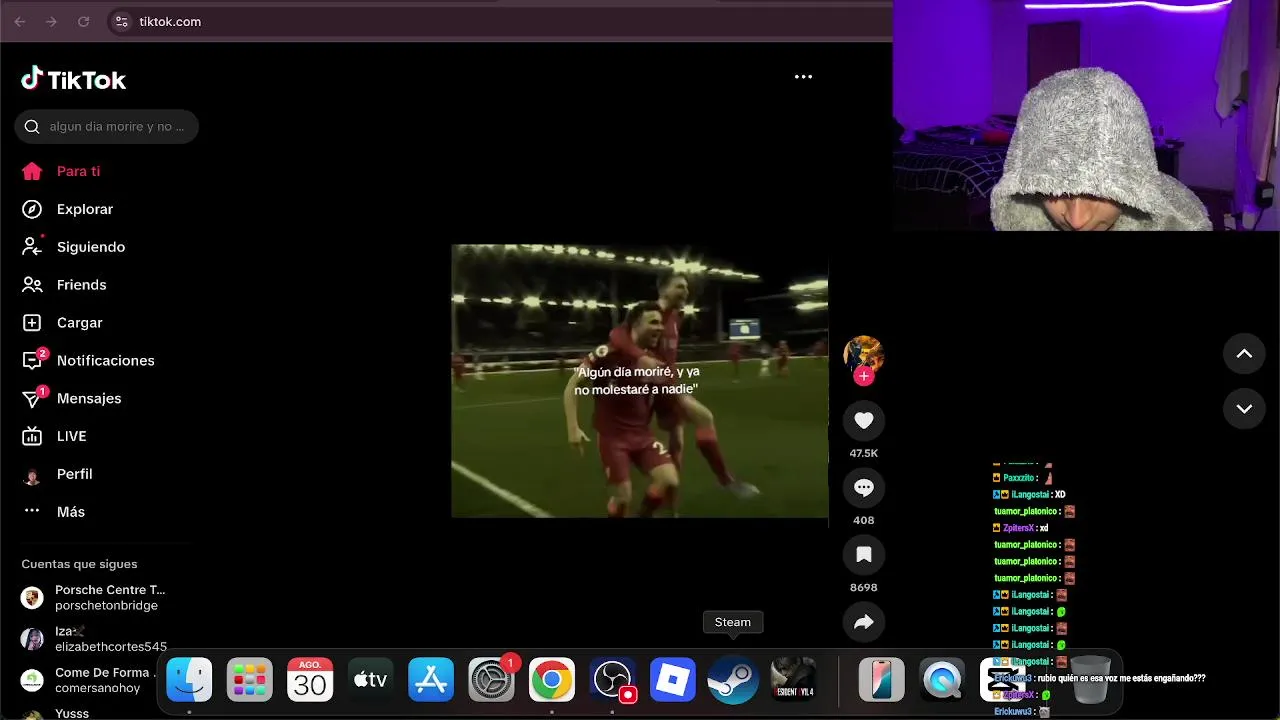
Task: Go to the next video with the down chevron
Action: 1244,409
